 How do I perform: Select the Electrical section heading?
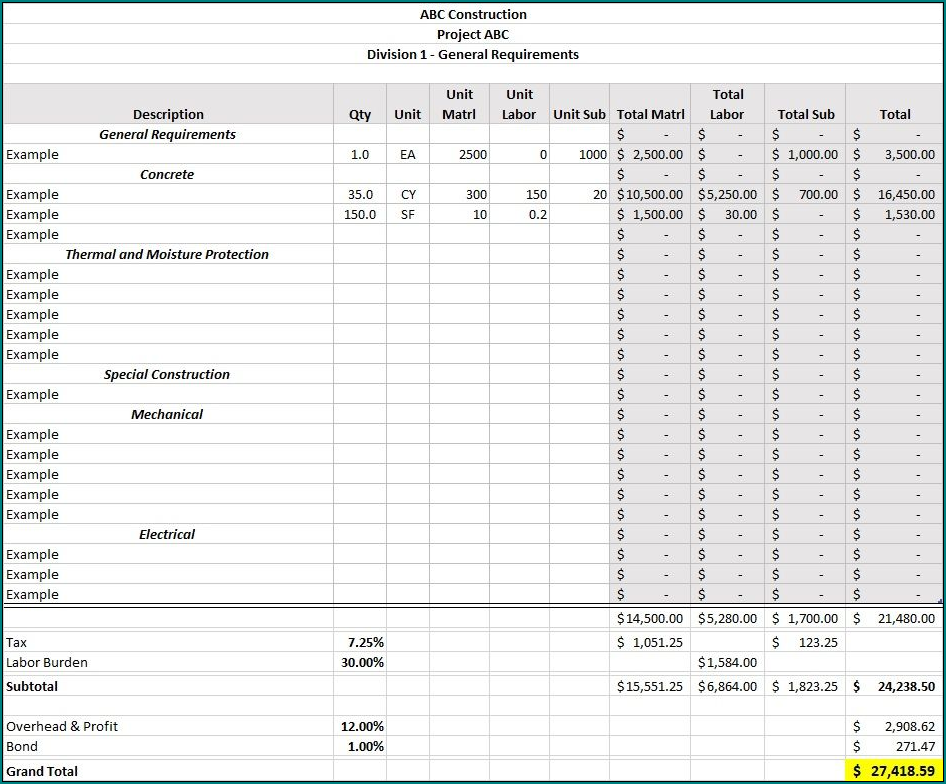coord(167,534)
